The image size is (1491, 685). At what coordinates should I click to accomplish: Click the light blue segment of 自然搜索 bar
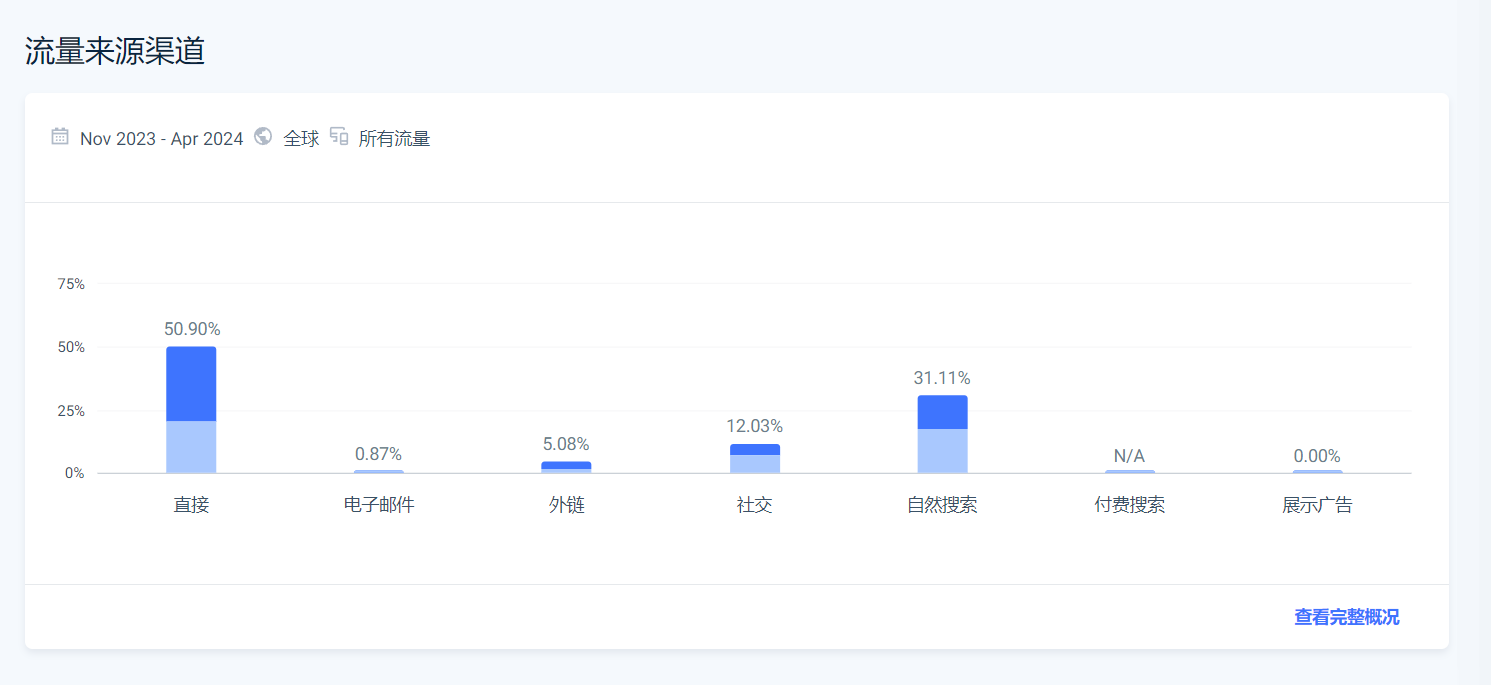[x=942, y=451]
